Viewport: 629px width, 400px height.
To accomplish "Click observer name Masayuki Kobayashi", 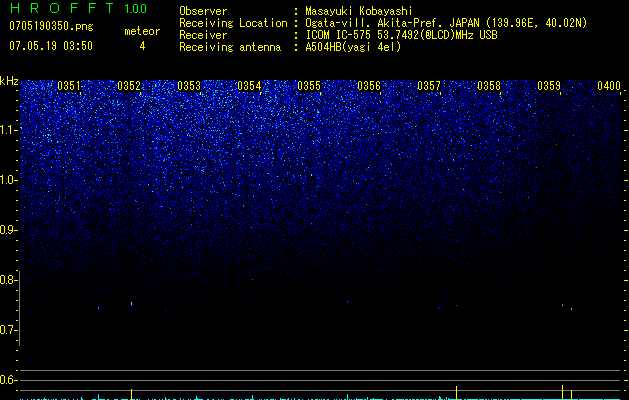I will [x=359, y=11].
